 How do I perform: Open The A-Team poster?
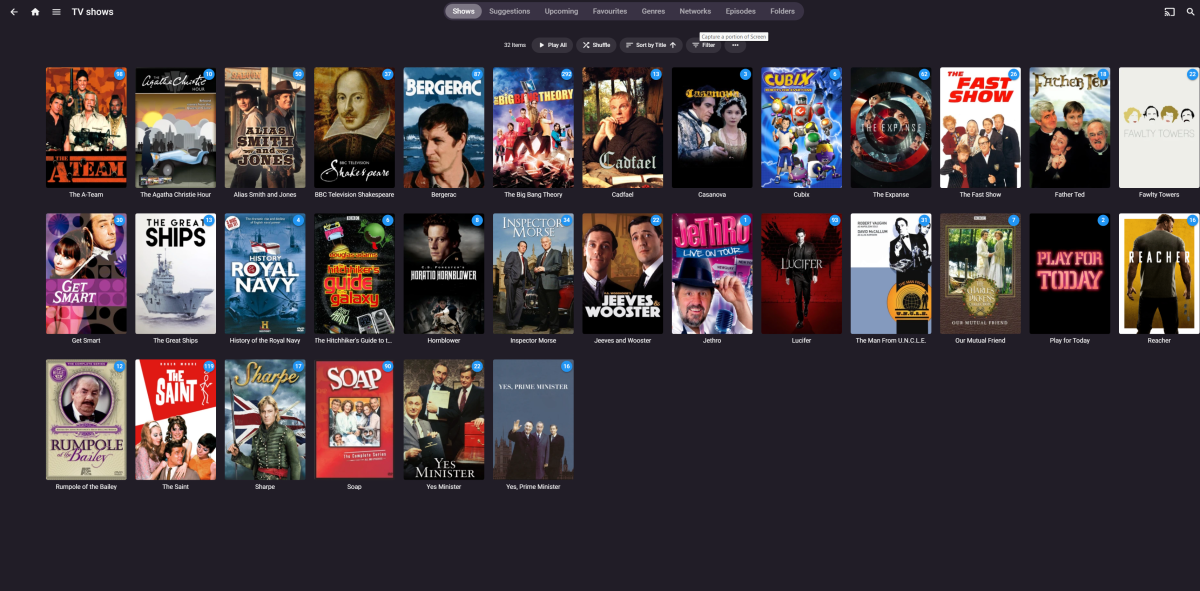[86, 127]
